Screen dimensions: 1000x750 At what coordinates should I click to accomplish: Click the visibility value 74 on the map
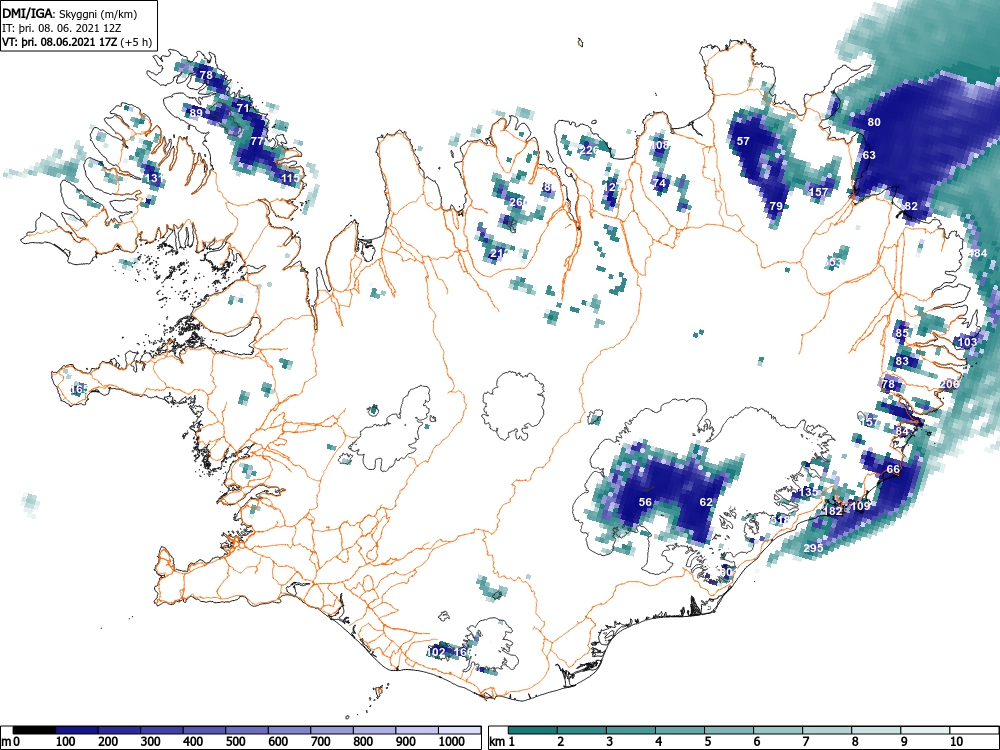(659, 183)
